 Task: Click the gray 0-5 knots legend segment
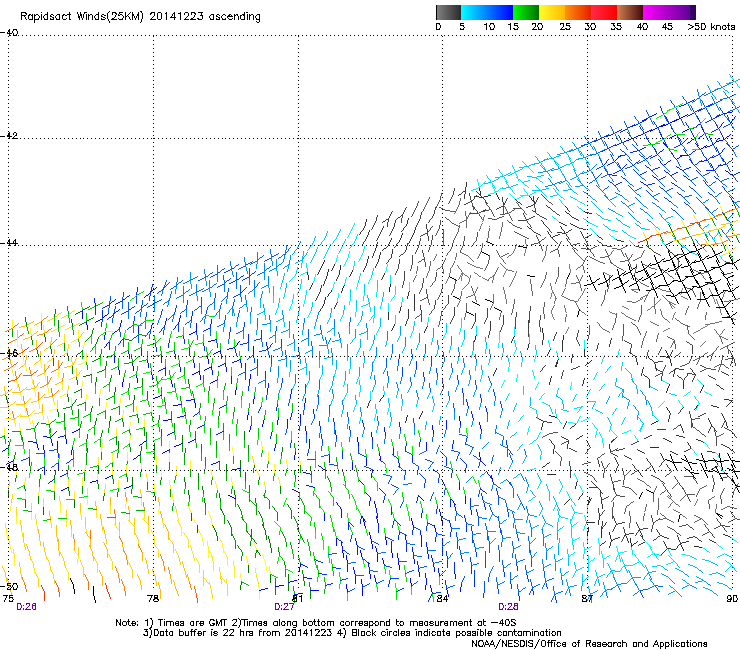[448, 12]
